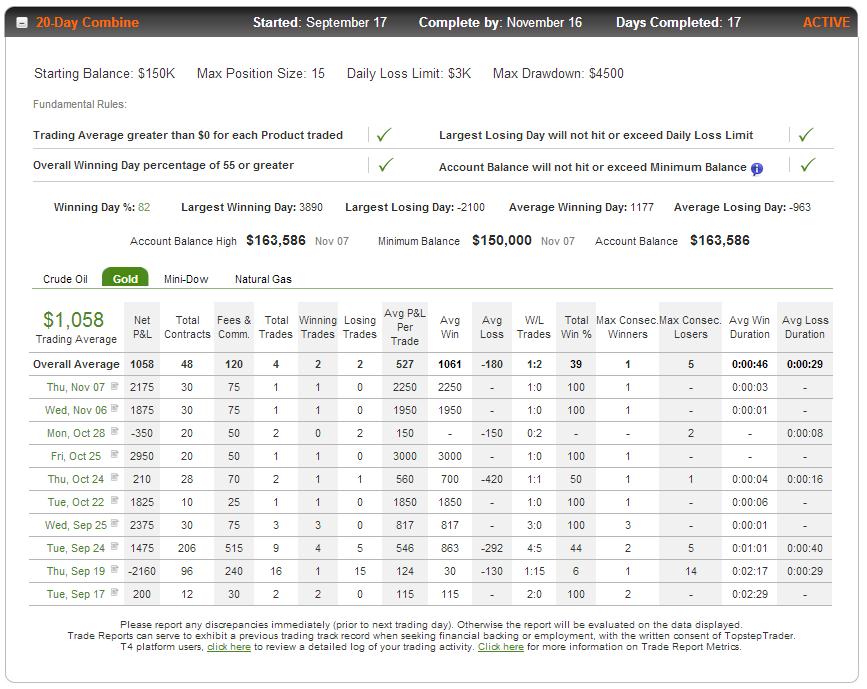Click the Largest Winning Day 3890 text
The image size is (867, 689).
coord(252,207)
